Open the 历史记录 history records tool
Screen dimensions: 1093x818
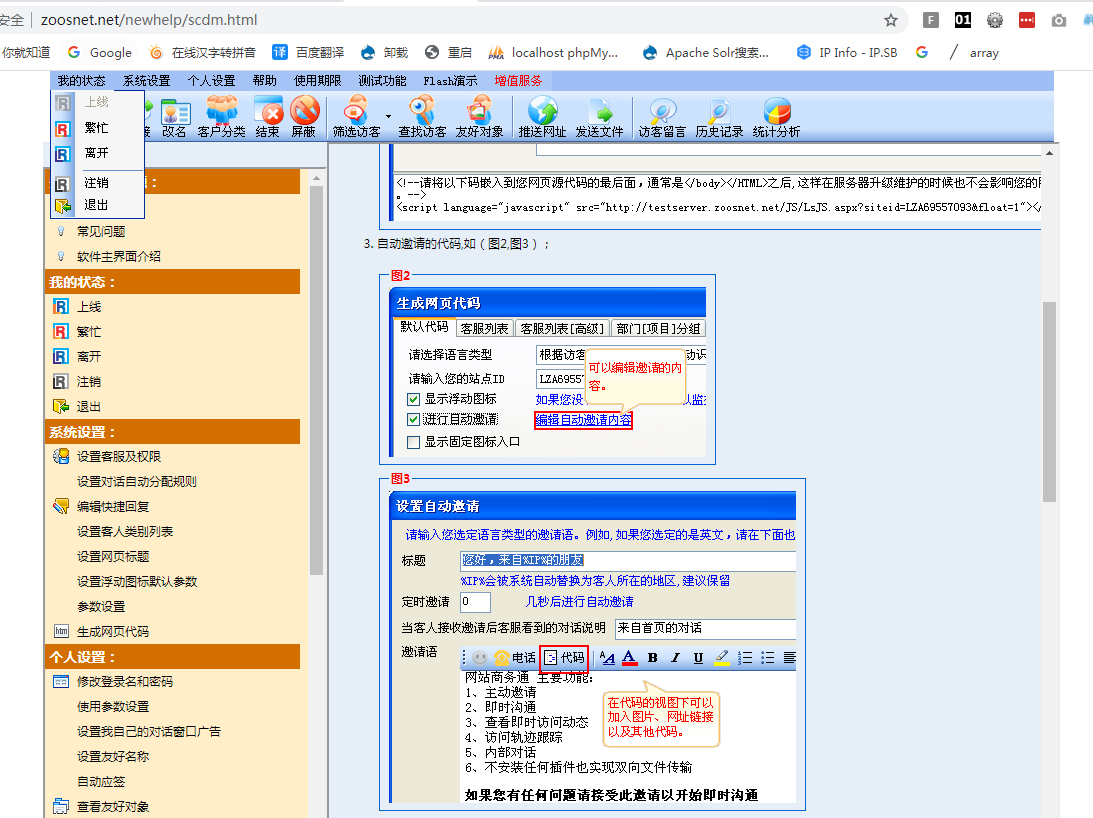pyautogui.click(x=719, y=118)
